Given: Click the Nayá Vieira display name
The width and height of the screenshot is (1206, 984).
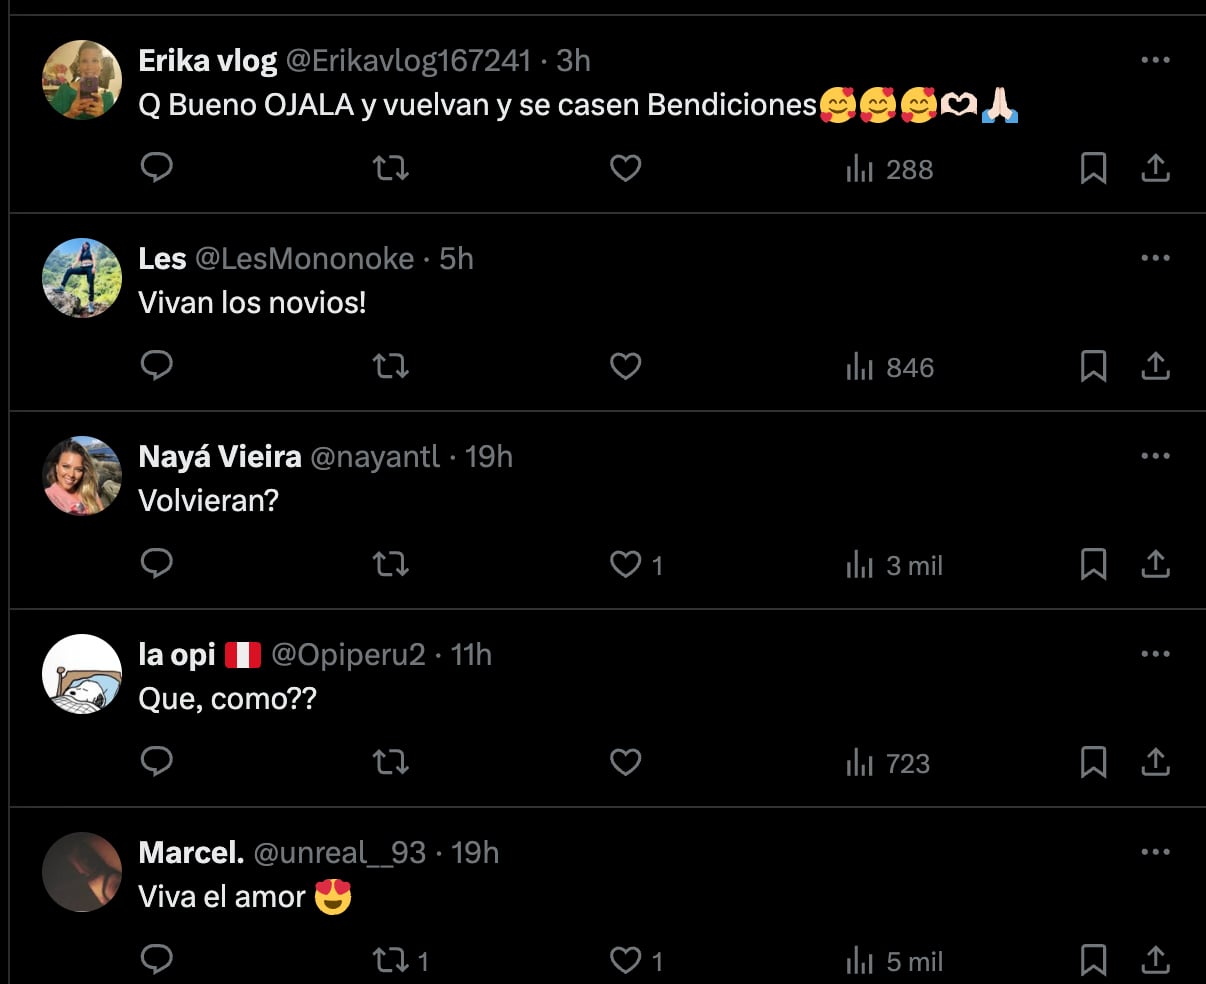Looking at the screenshot, I should [219, 456].
